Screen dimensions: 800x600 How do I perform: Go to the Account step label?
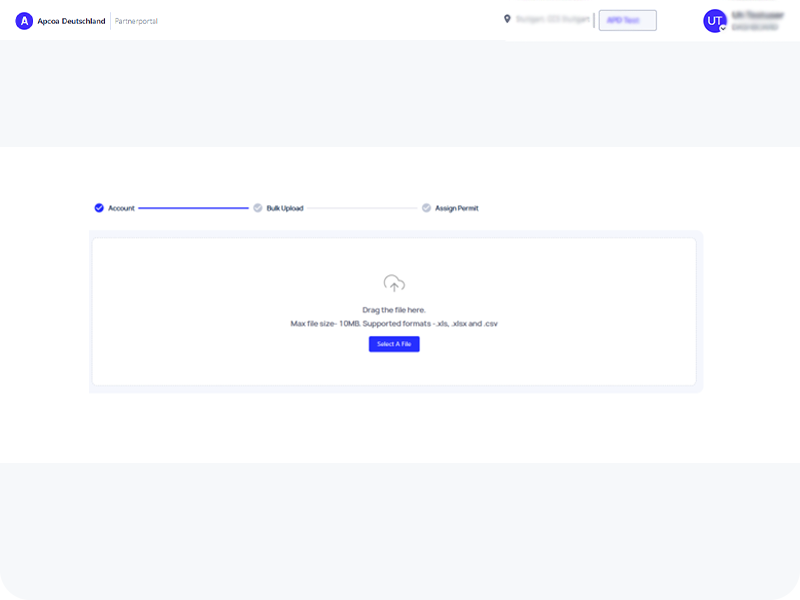pos(121,208)
